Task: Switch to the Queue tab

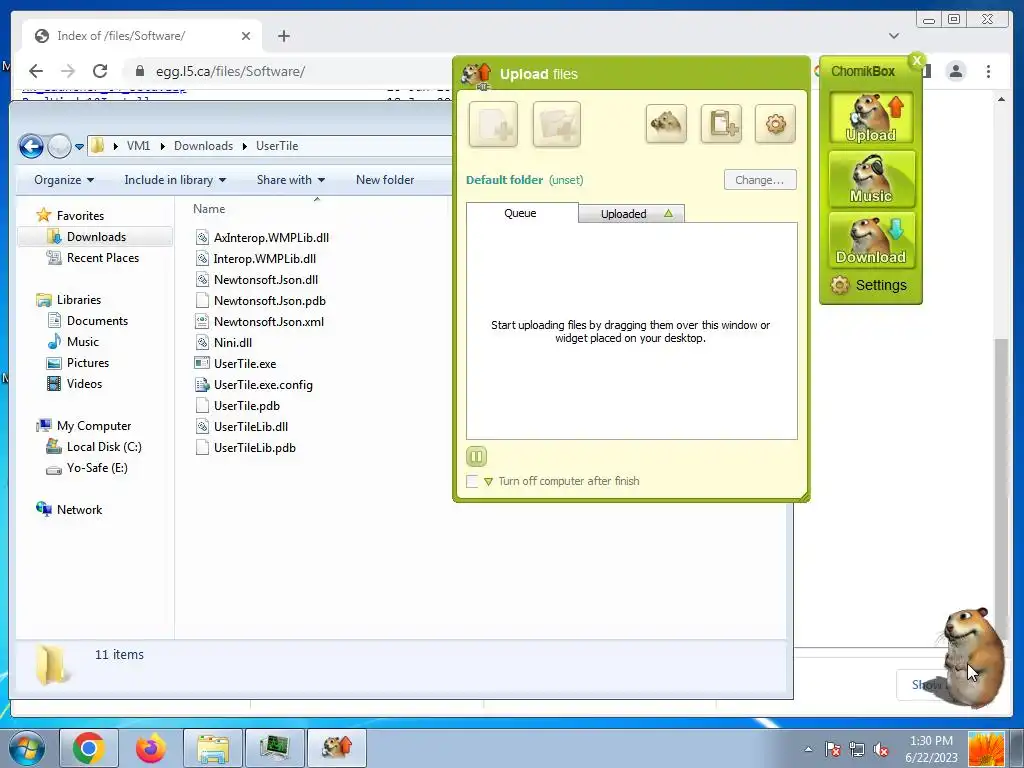Action: [520, 213]
